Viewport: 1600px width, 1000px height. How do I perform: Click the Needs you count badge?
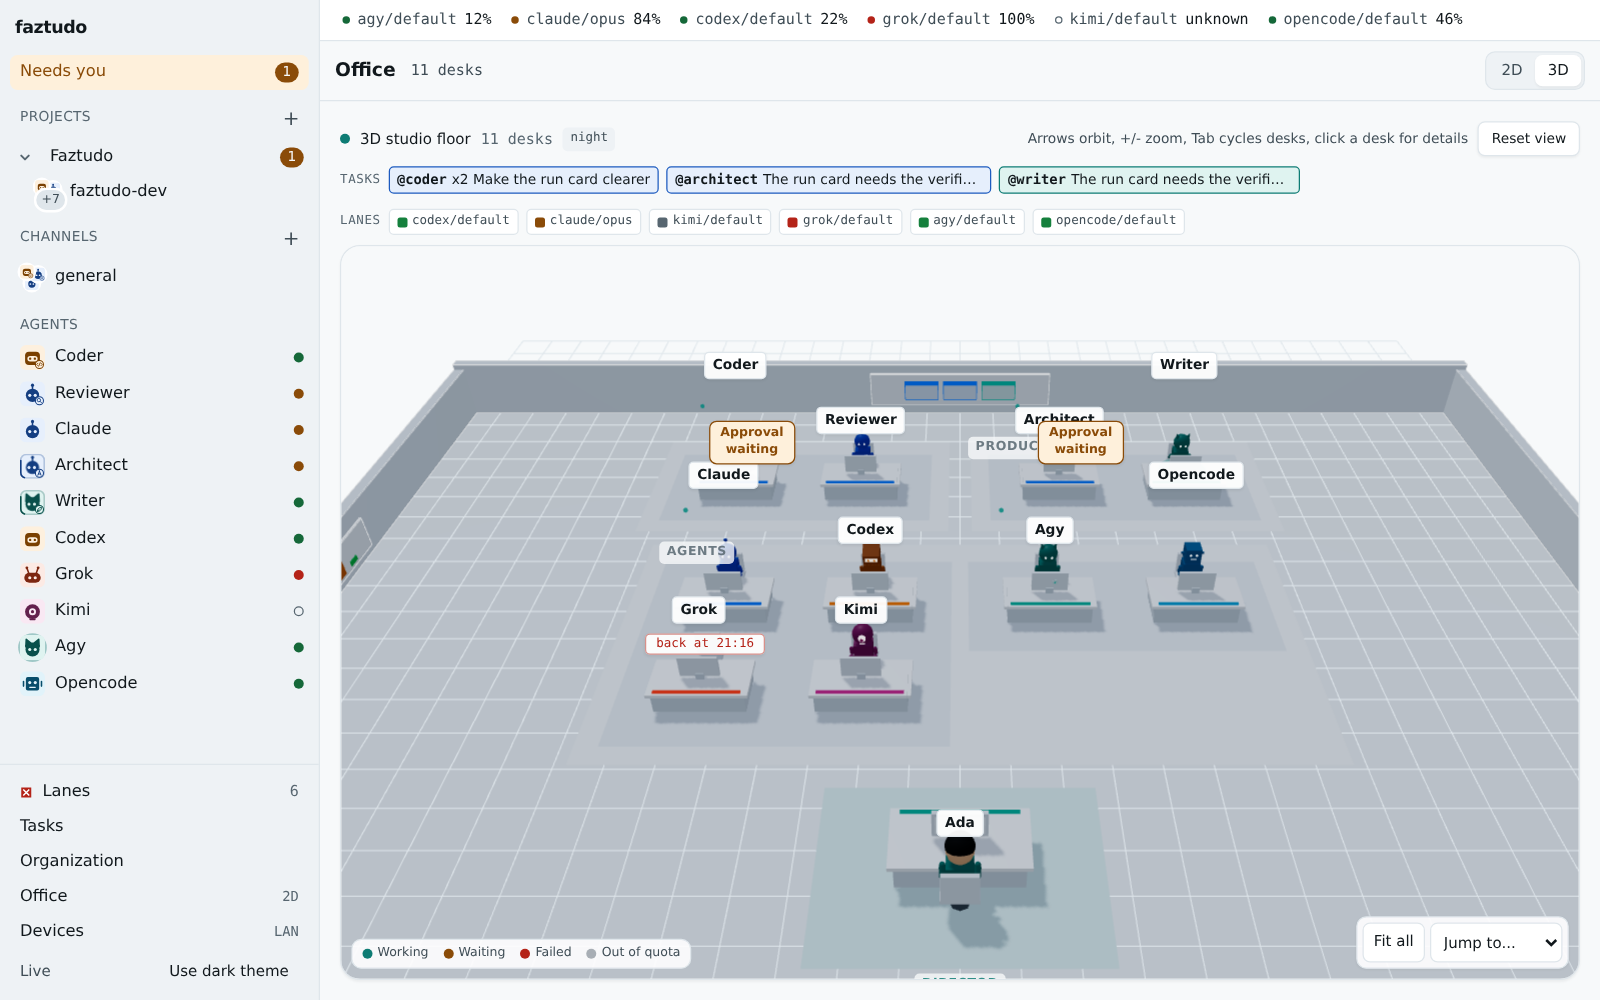[287, 72]
